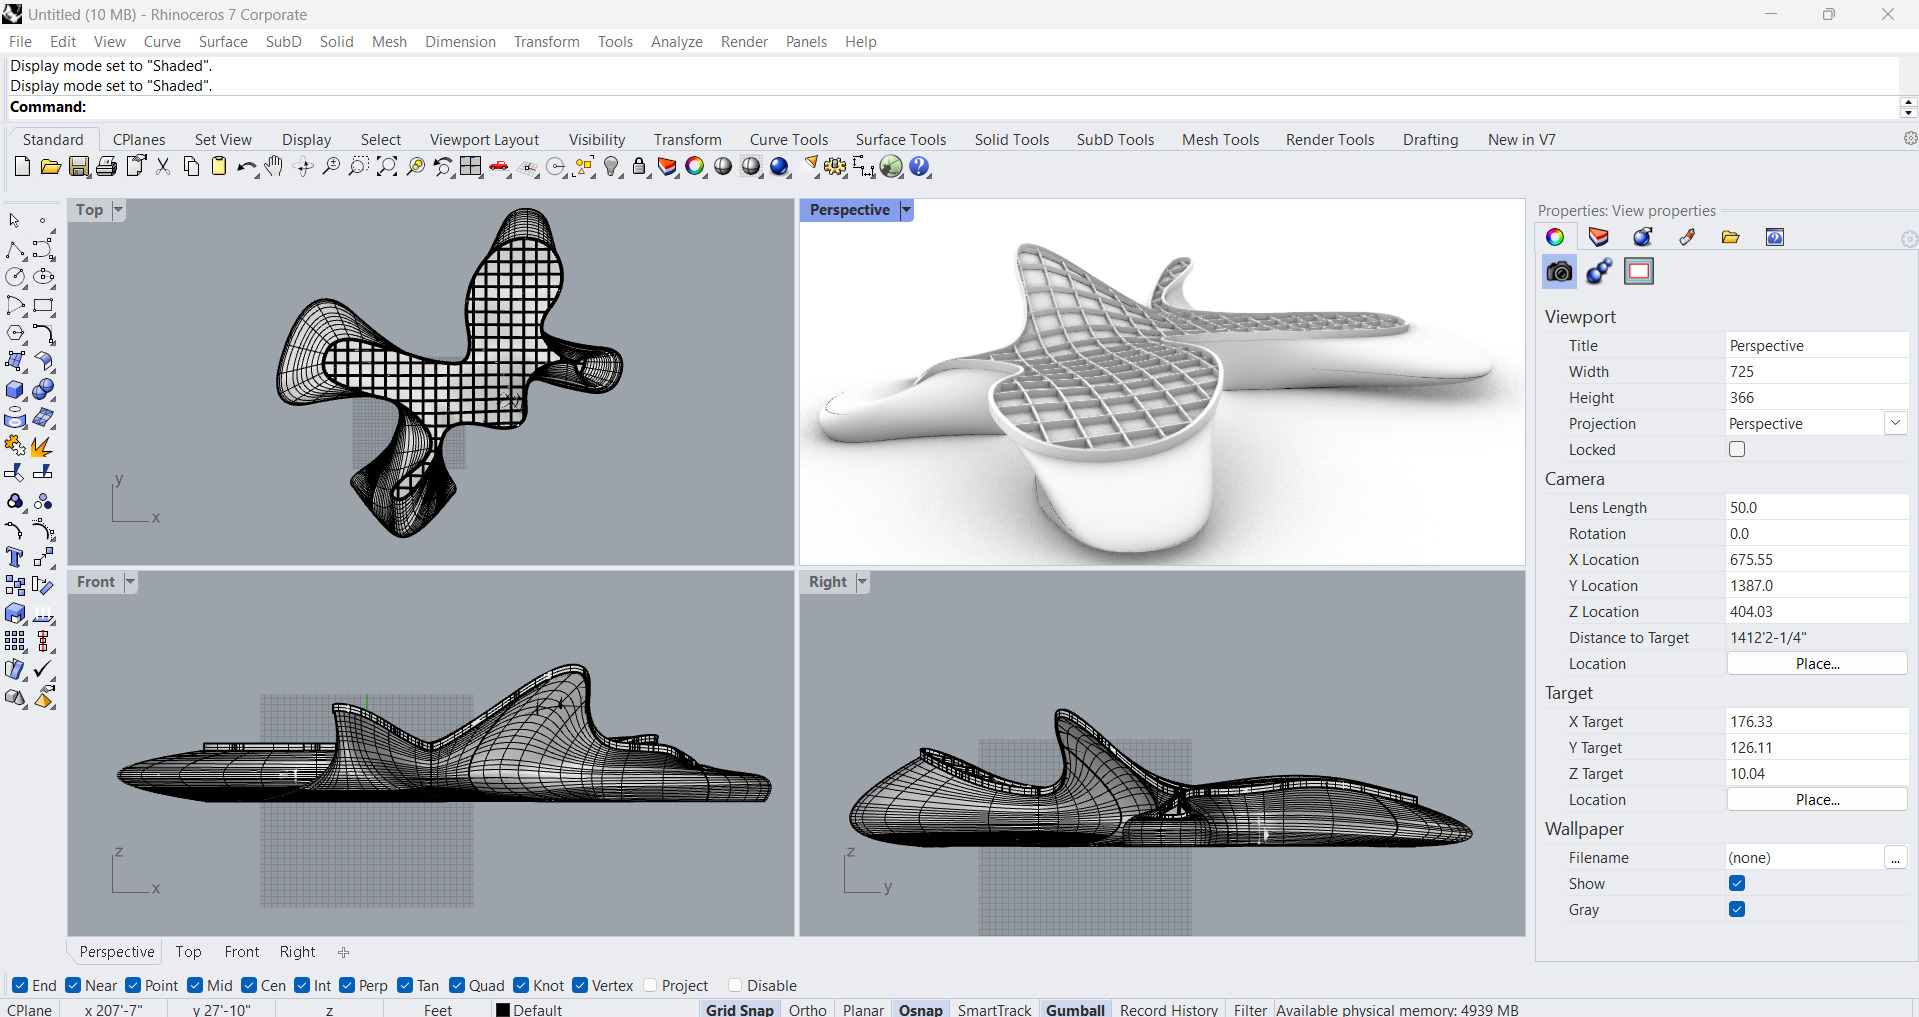Click the Help question mark icon
Image resolution: width=1919 pixels, height=1017 pixels.
click(920, 167)
